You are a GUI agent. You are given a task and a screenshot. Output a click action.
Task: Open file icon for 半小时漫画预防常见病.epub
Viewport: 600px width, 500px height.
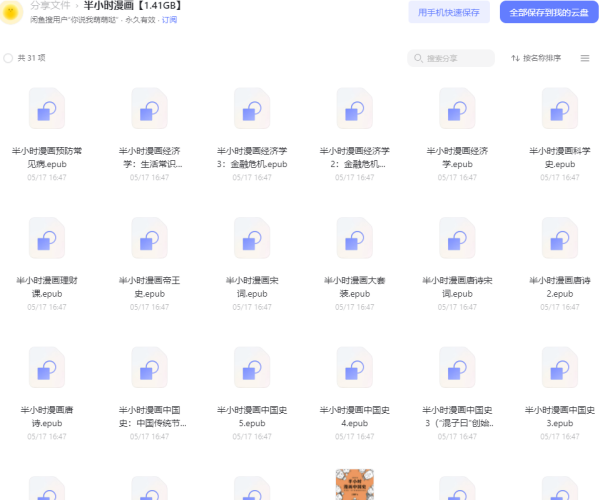[x=47, y=108]
